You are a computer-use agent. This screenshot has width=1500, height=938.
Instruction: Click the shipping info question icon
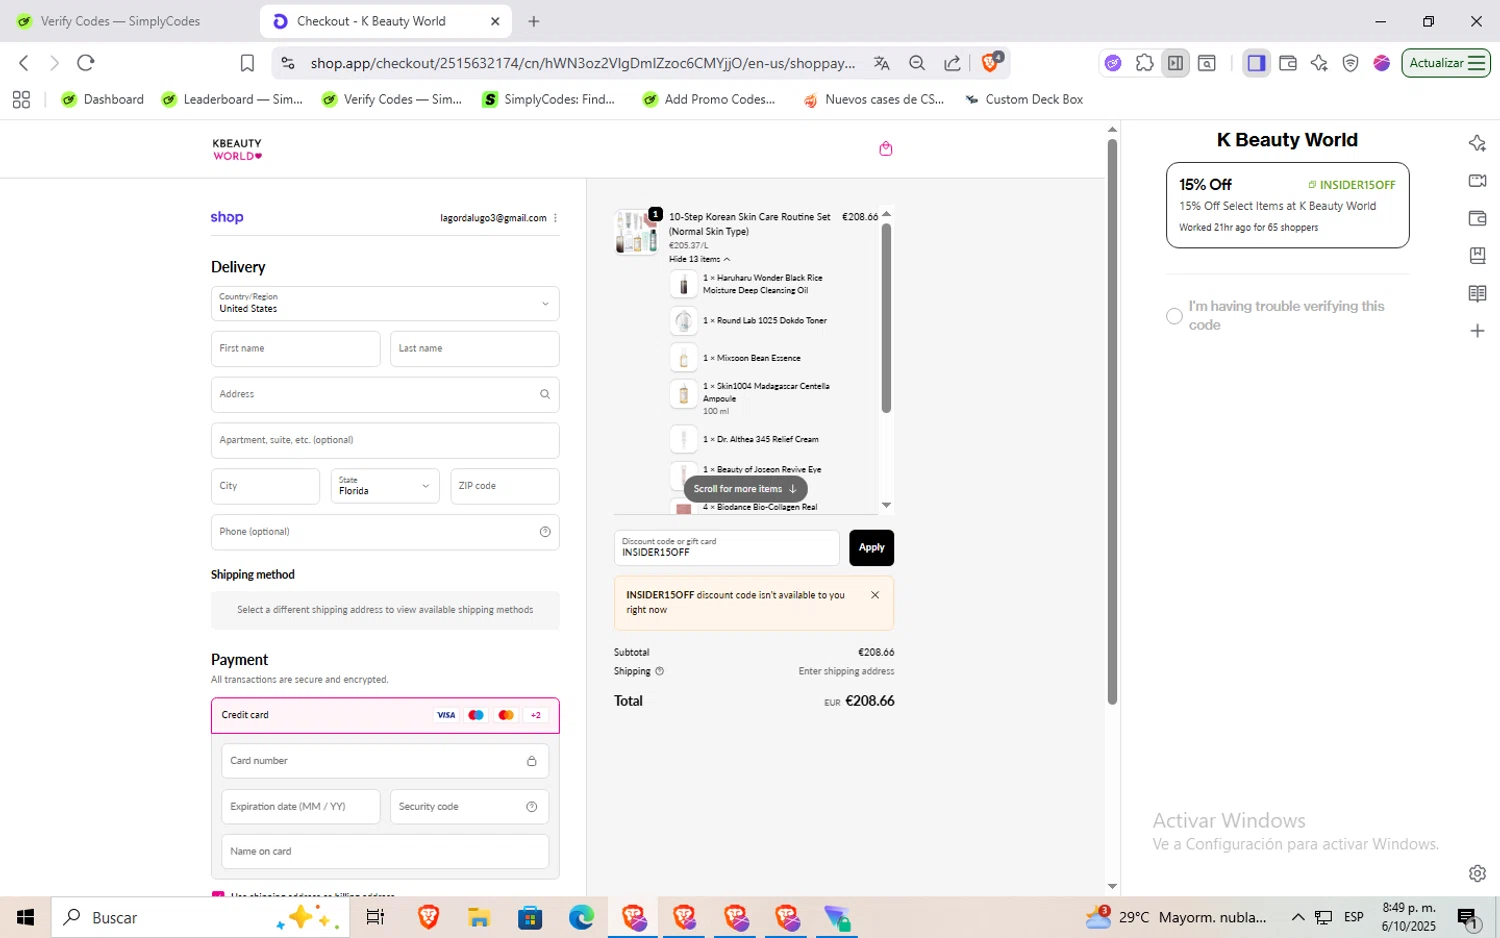659,671
